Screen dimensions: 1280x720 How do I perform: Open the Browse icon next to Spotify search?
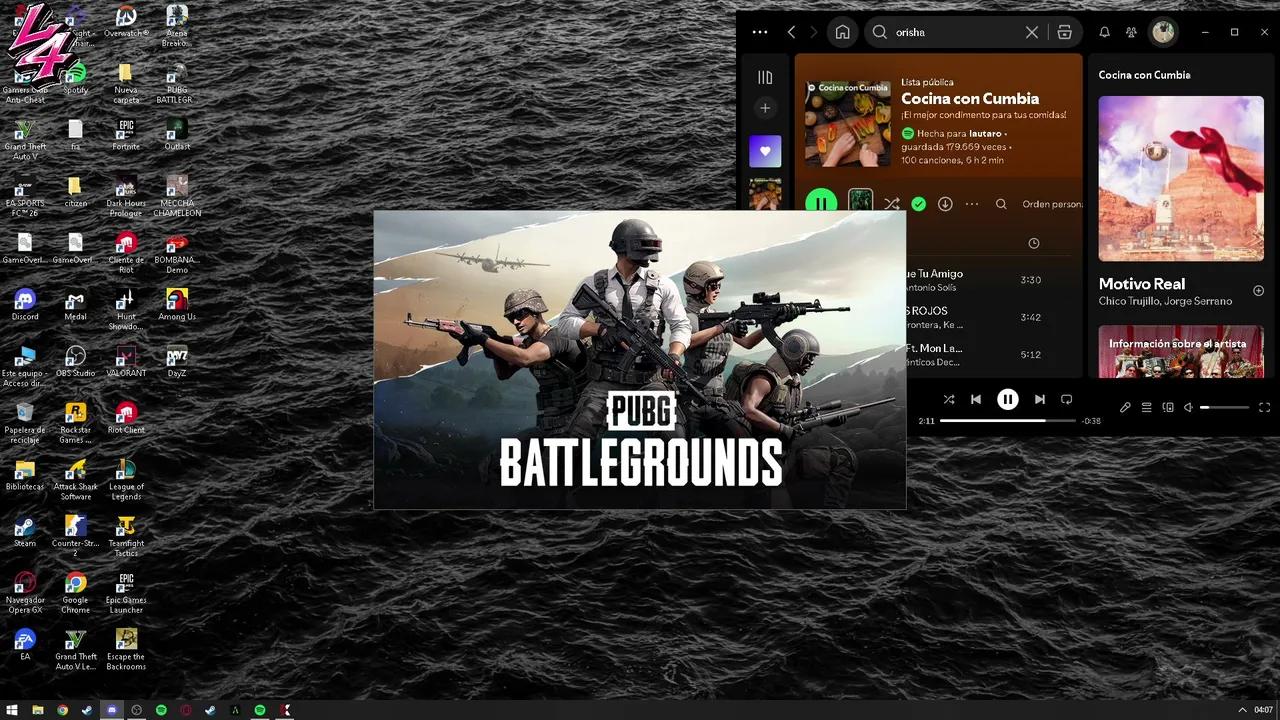[x=1064, y=32]
